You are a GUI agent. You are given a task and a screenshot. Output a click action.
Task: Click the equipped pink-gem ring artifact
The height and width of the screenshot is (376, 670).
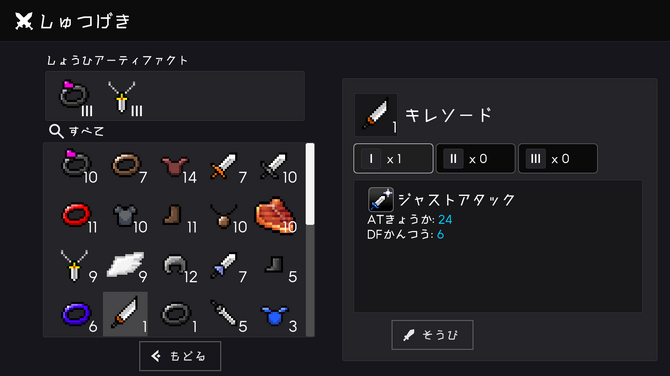[x=76, y=97]
